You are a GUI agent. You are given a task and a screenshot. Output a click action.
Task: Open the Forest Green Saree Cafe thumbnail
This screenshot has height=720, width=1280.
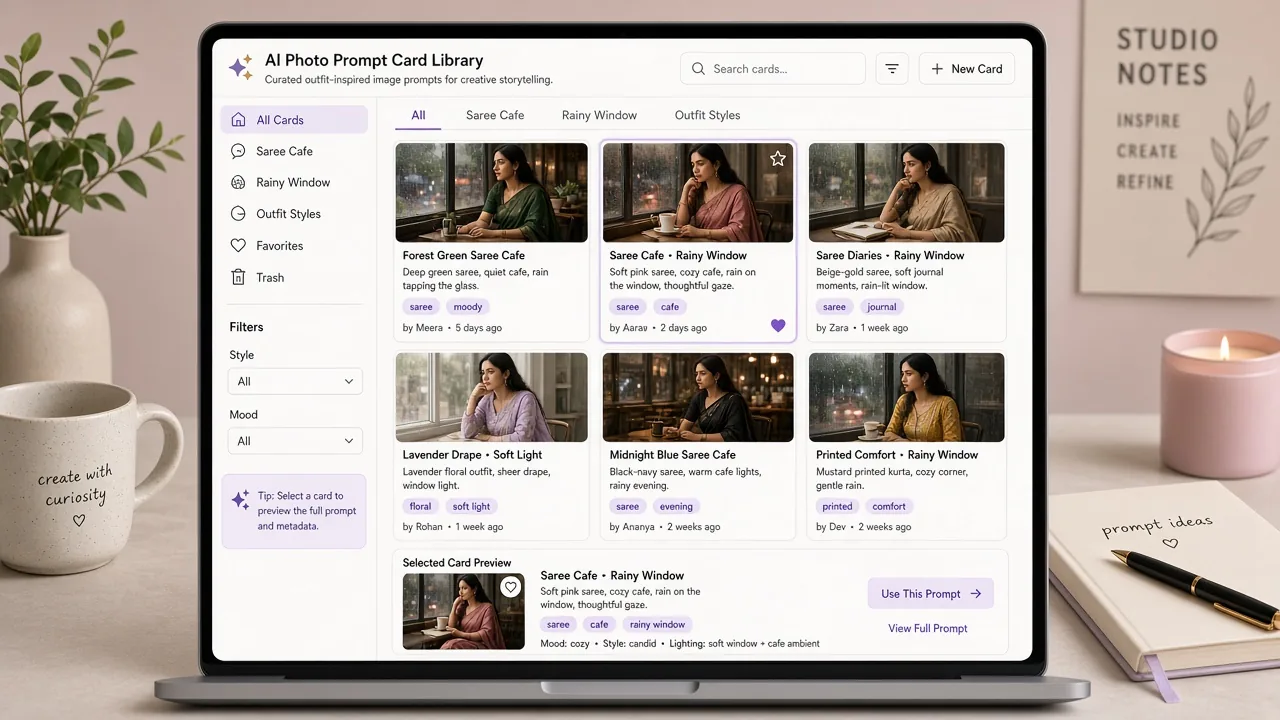(x=491, y=192)
